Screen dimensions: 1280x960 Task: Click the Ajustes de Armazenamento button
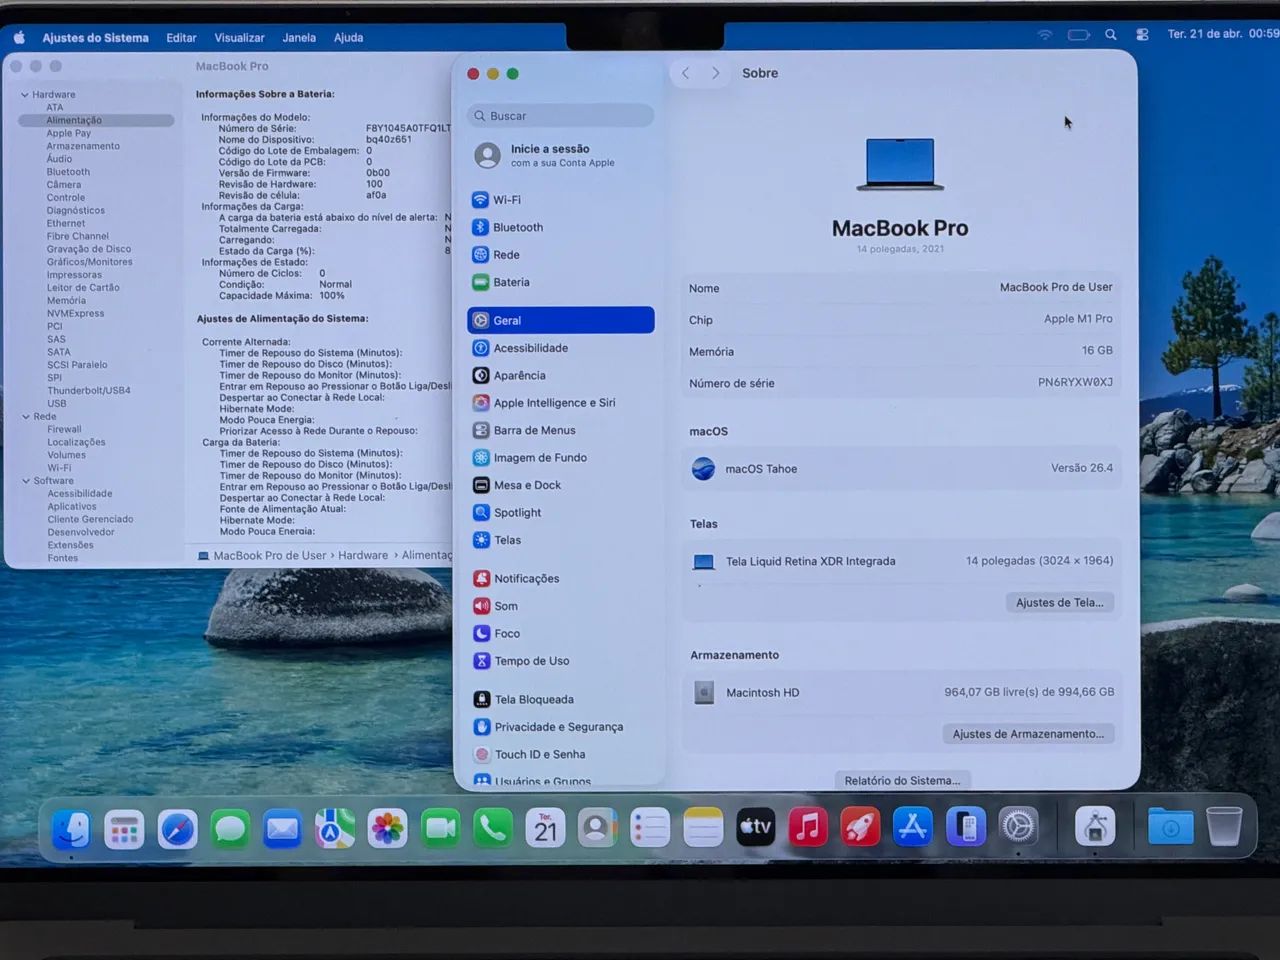(x=1028, y=734)
